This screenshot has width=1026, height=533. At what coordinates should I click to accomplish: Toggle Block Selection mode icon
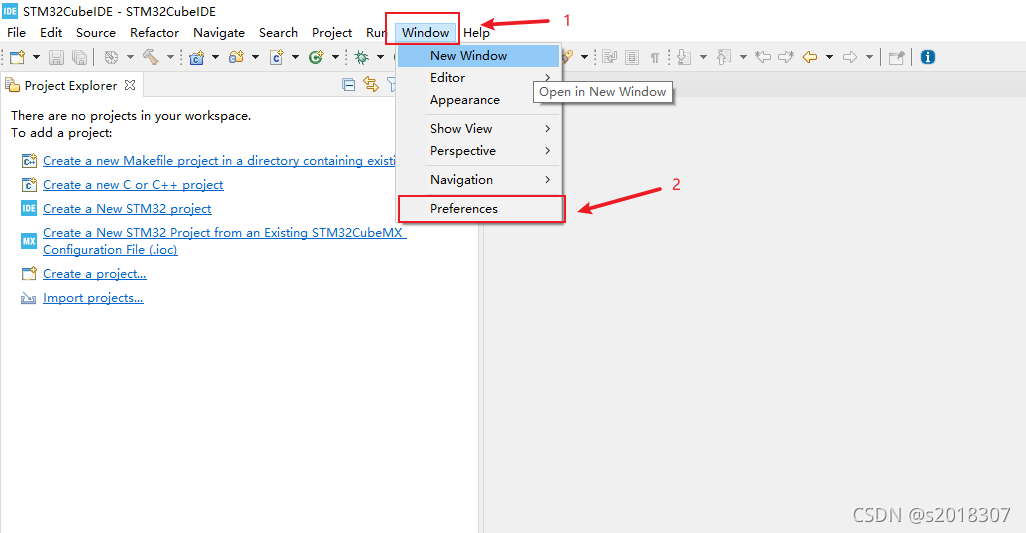click(631, 58)
